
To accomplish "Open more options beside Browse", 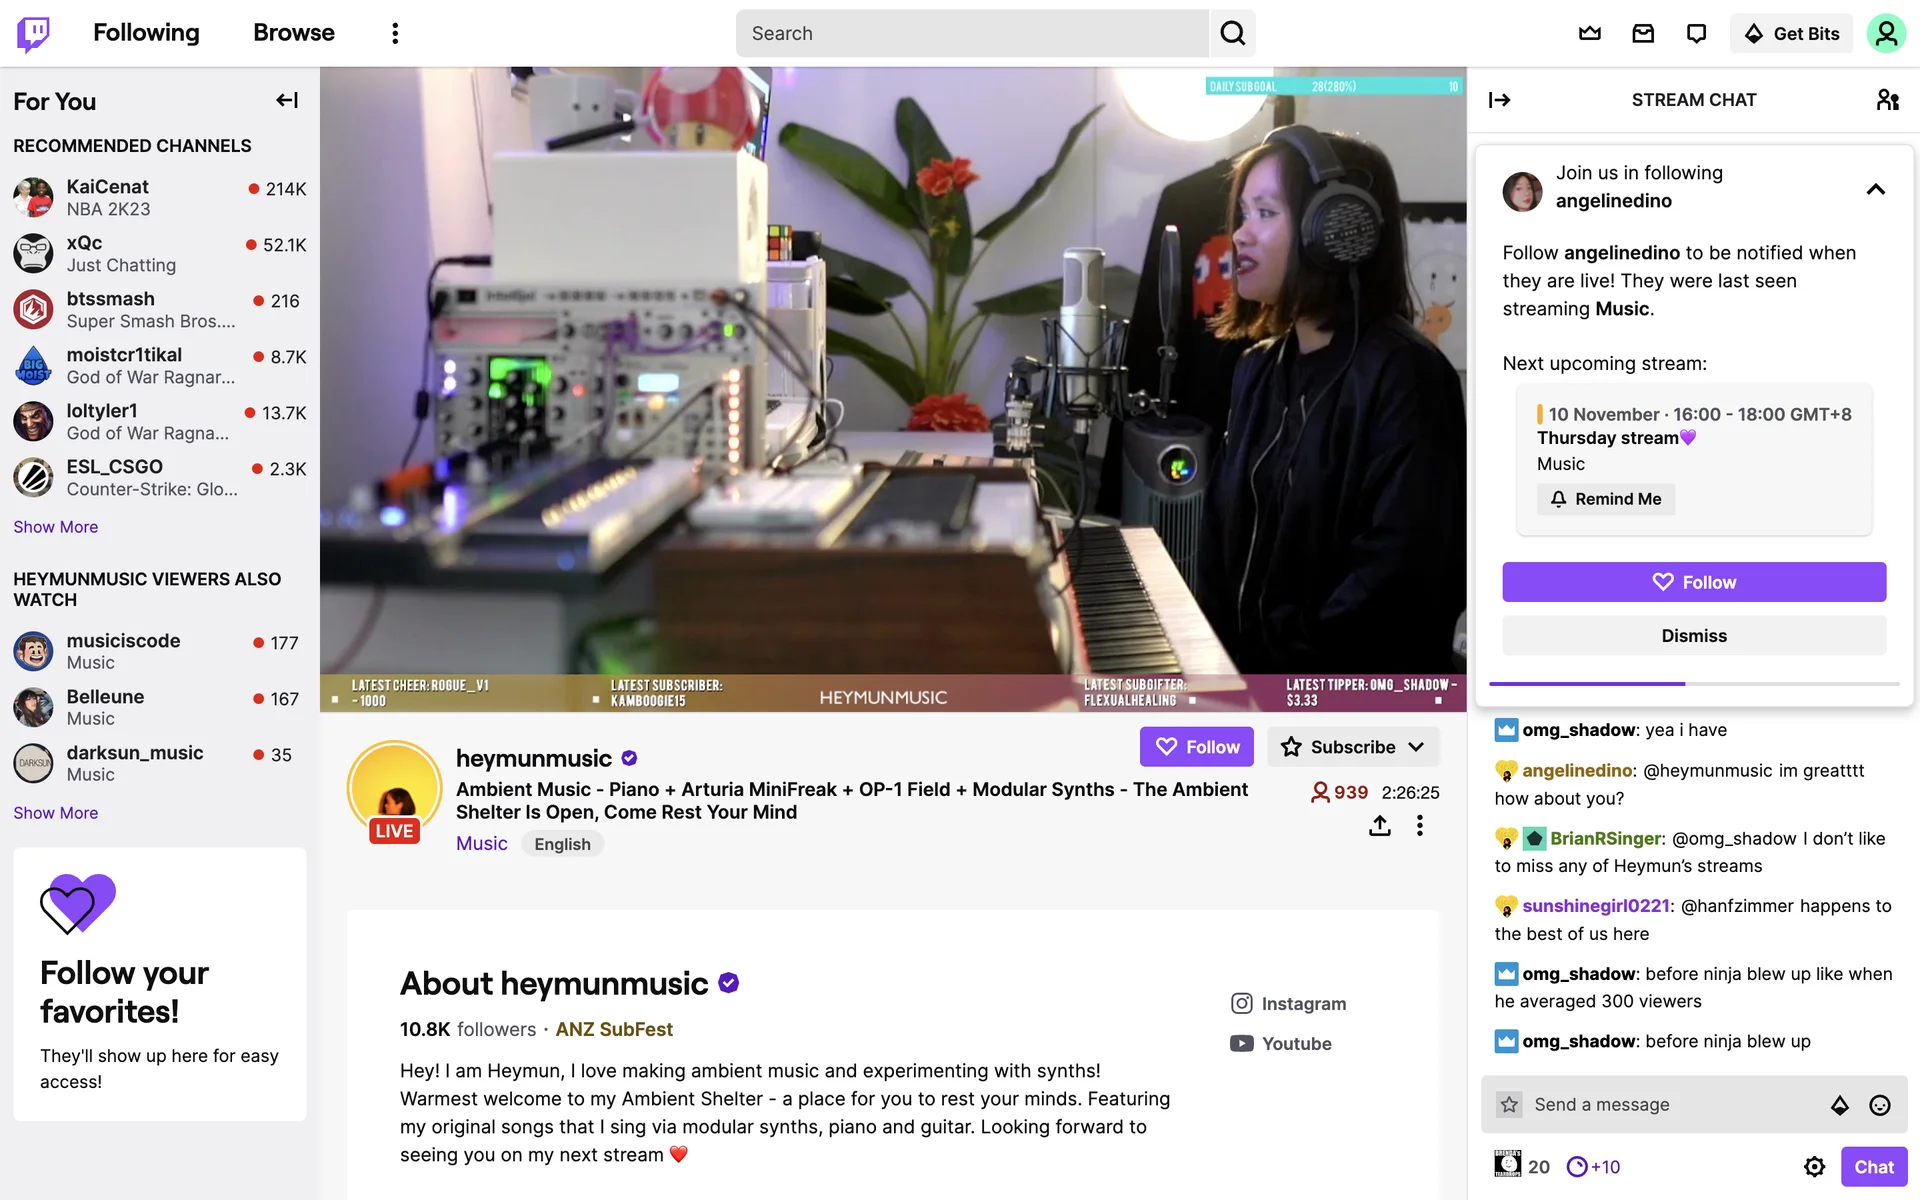I will pyautogui.click(x=395, y=34).
